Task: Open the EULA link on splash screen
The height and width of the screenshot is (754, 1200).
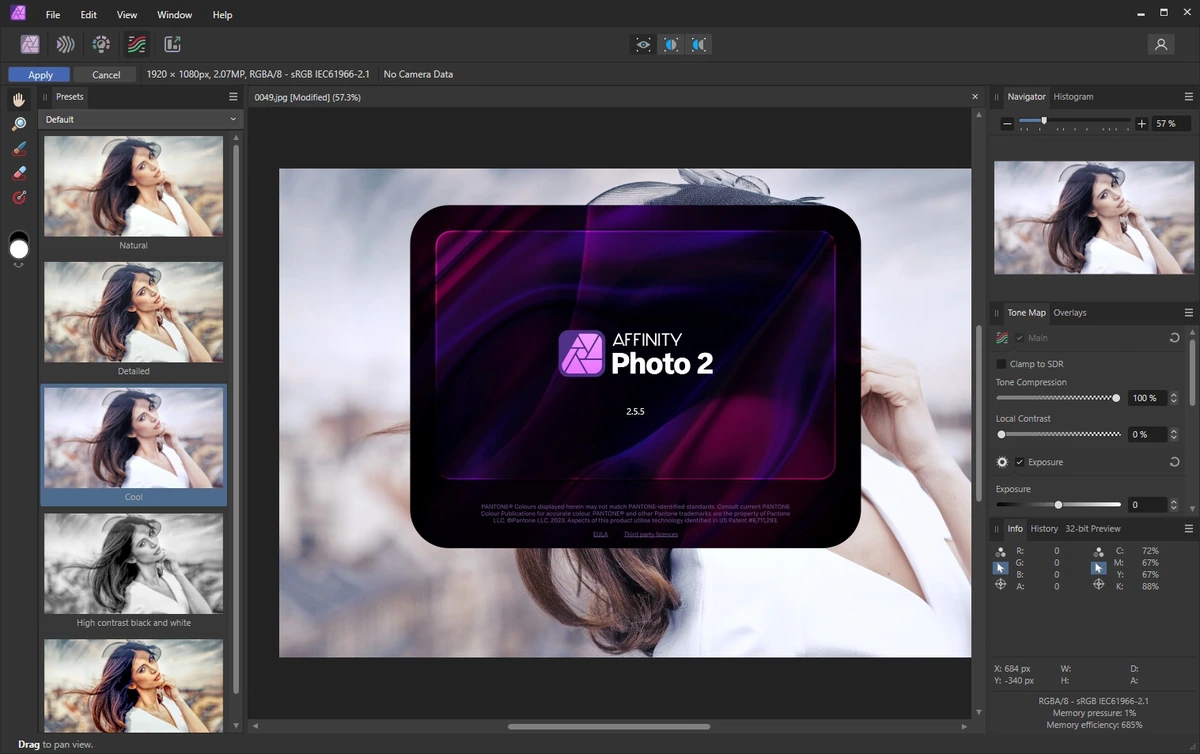Action: (x=600, y=535)
